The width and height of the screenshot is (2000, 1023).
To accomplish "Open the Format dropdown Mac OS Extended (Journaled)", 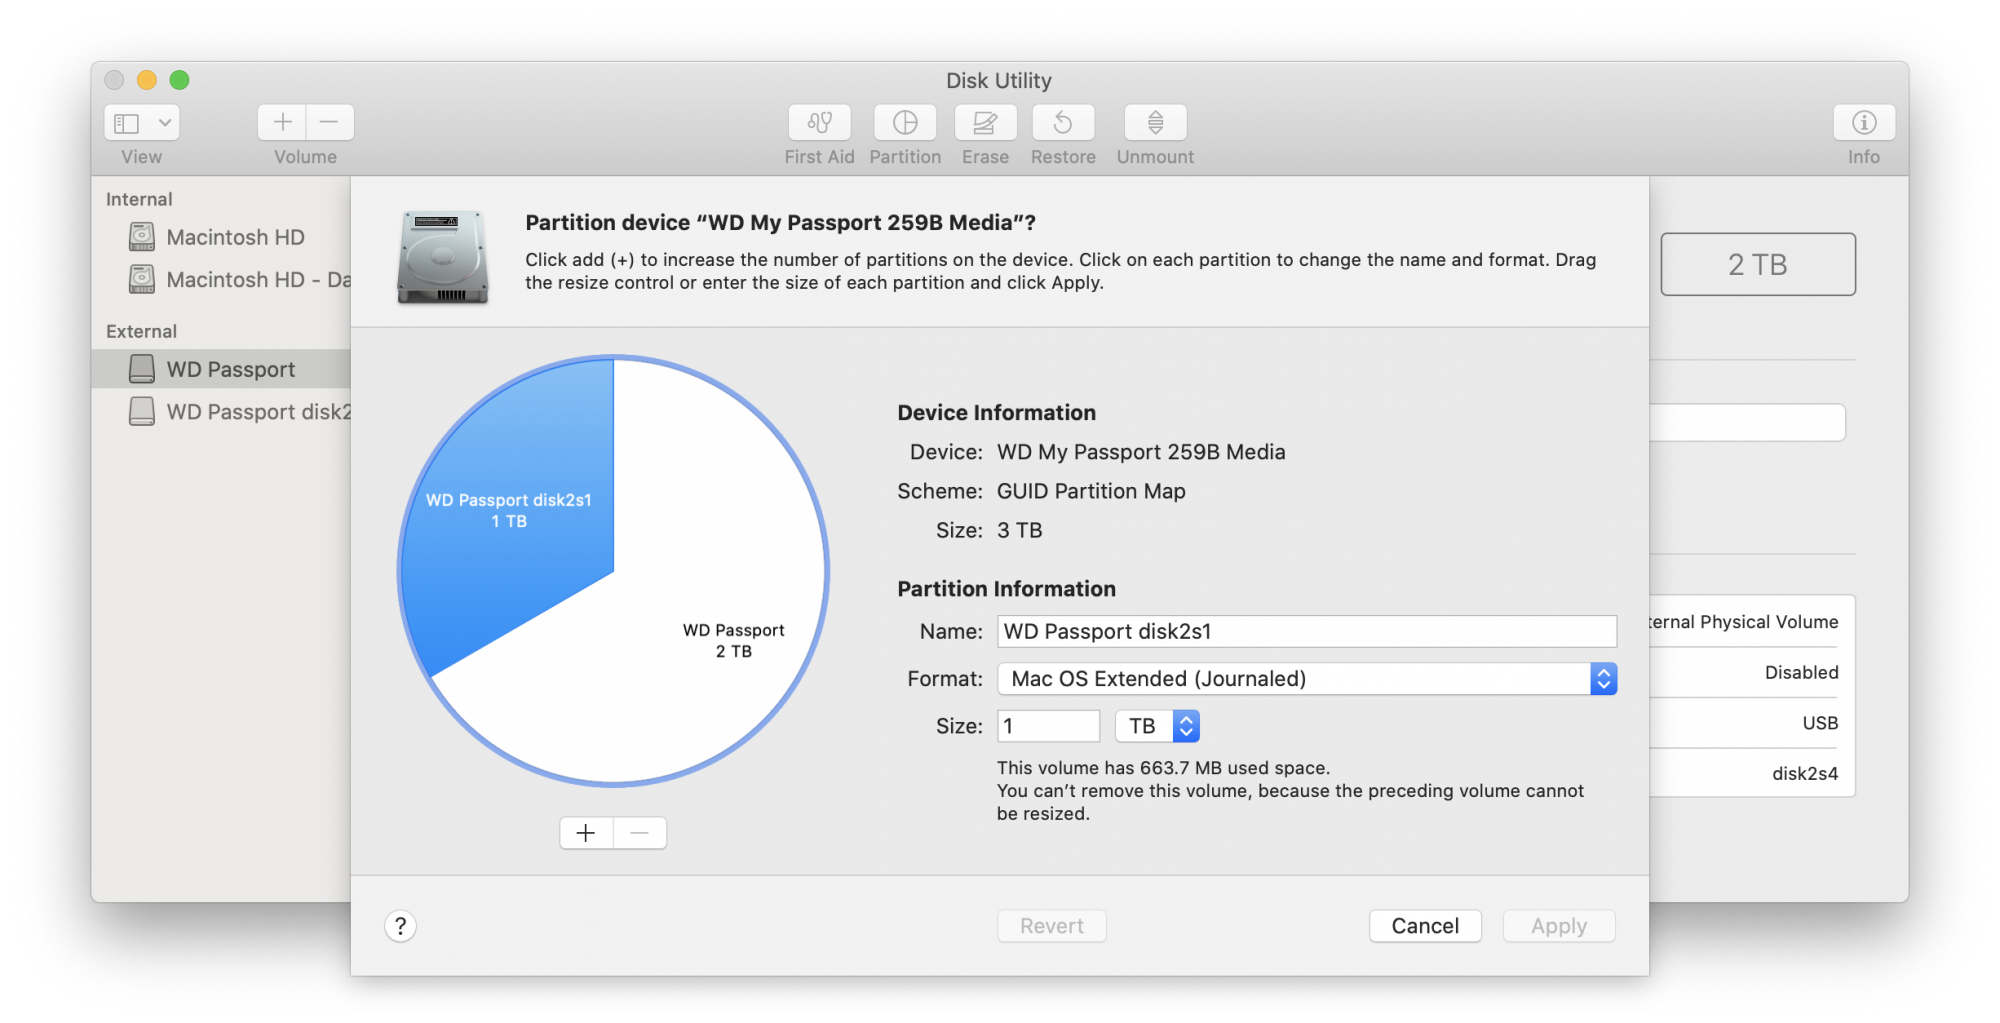I will click(x=1307, y=679).
